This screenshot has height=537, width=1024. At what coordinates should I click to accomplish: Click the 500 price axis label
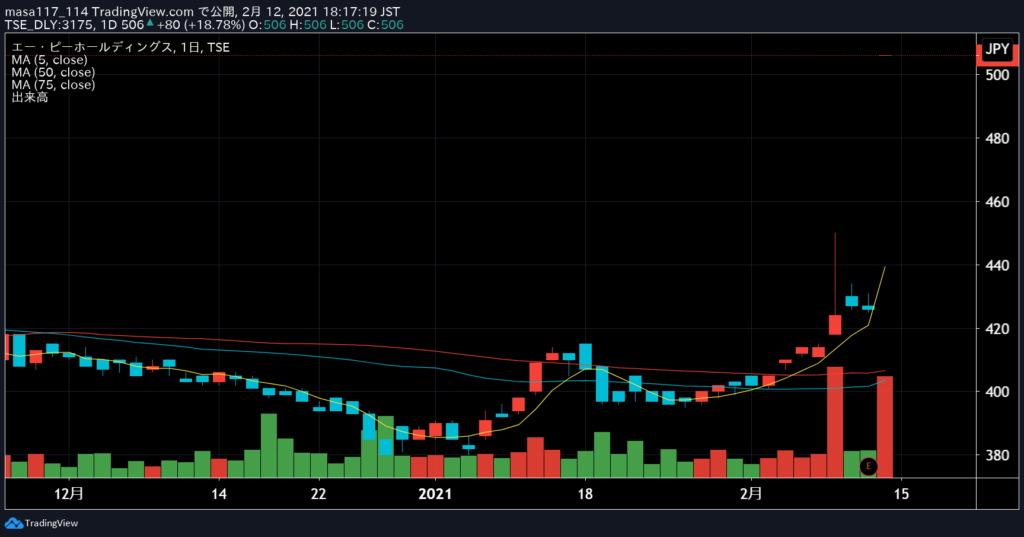[997, 74]
